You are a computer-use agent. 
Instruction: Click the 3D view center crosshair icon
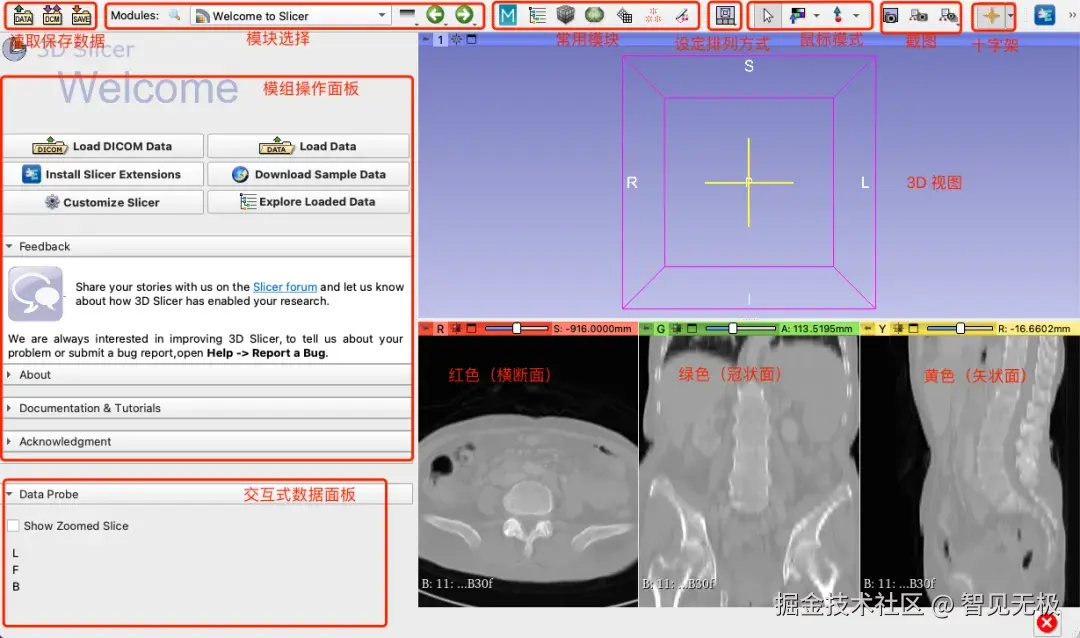(457, 39)
